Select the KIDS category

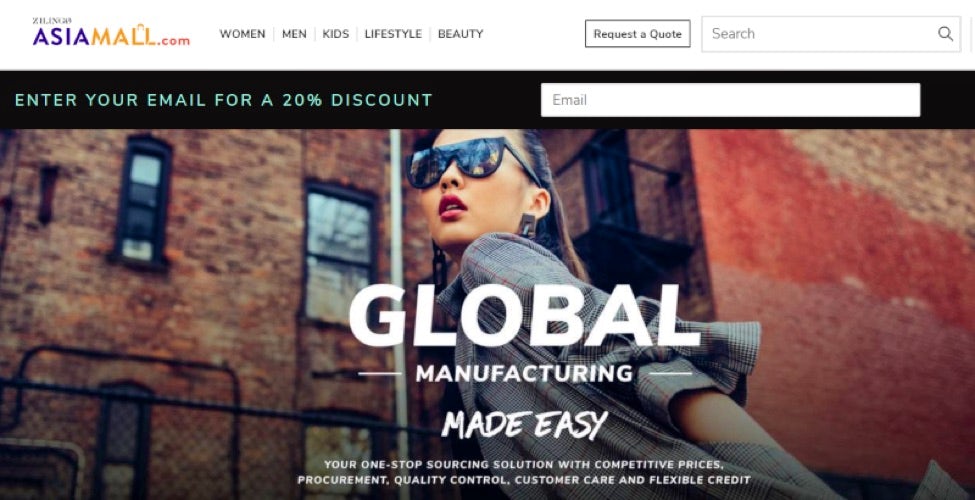tap(336, 34)
